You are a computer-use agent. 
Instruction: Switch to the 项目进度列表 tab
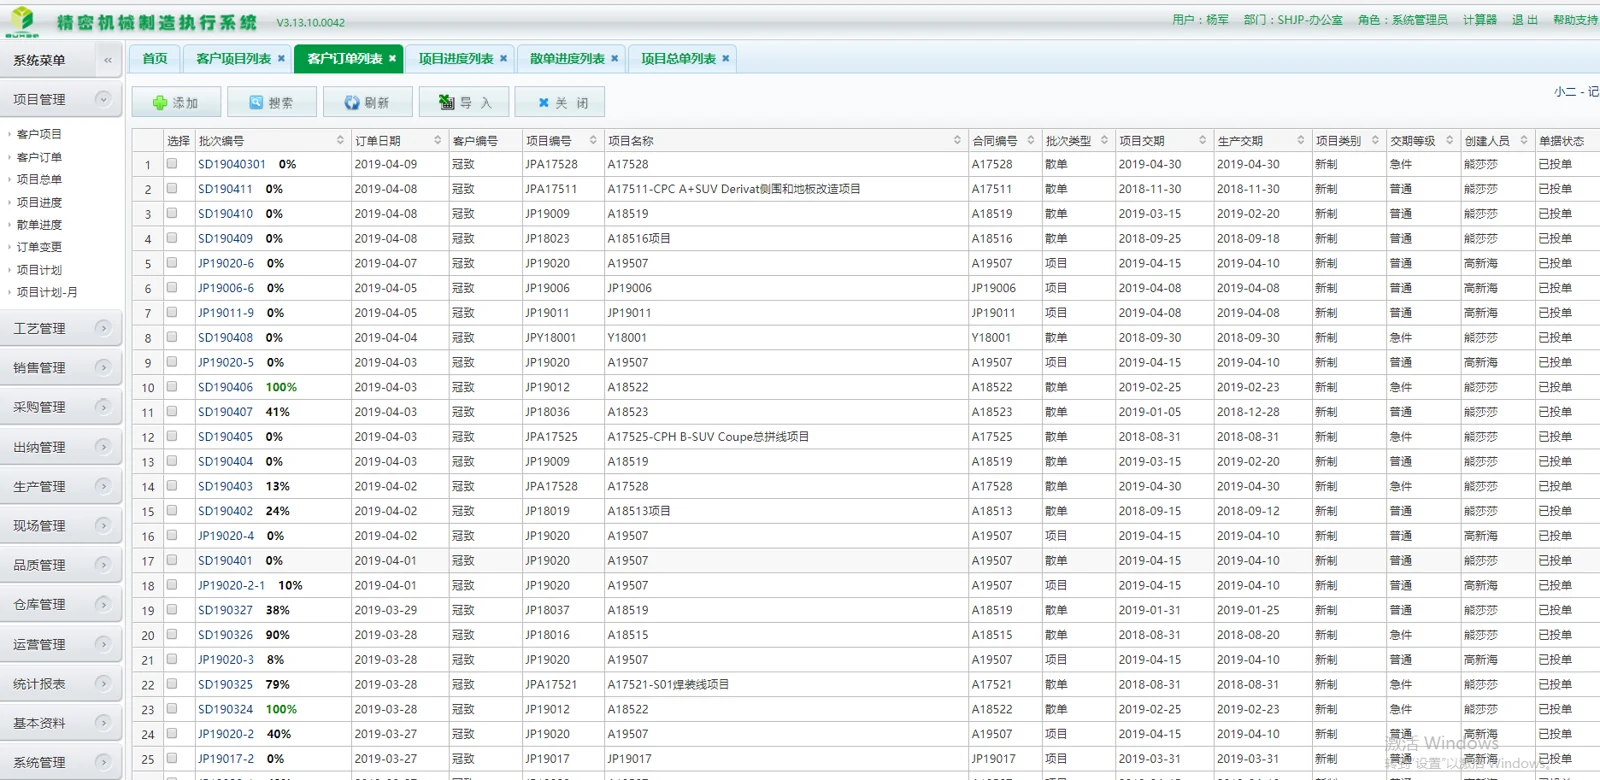tap(456, 59)
